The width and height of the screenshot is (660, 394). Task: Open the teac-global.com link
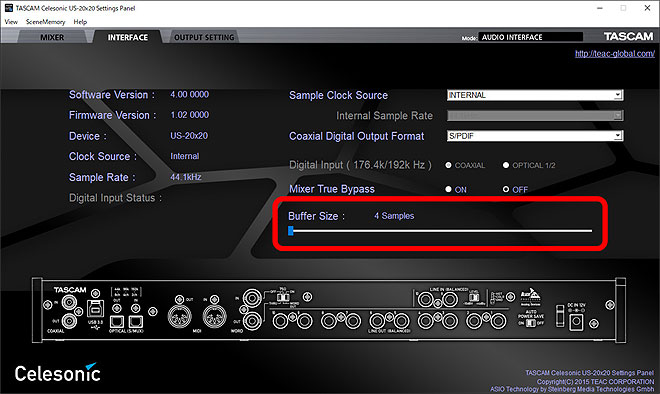pyautogui.click(x=615, y=53)
